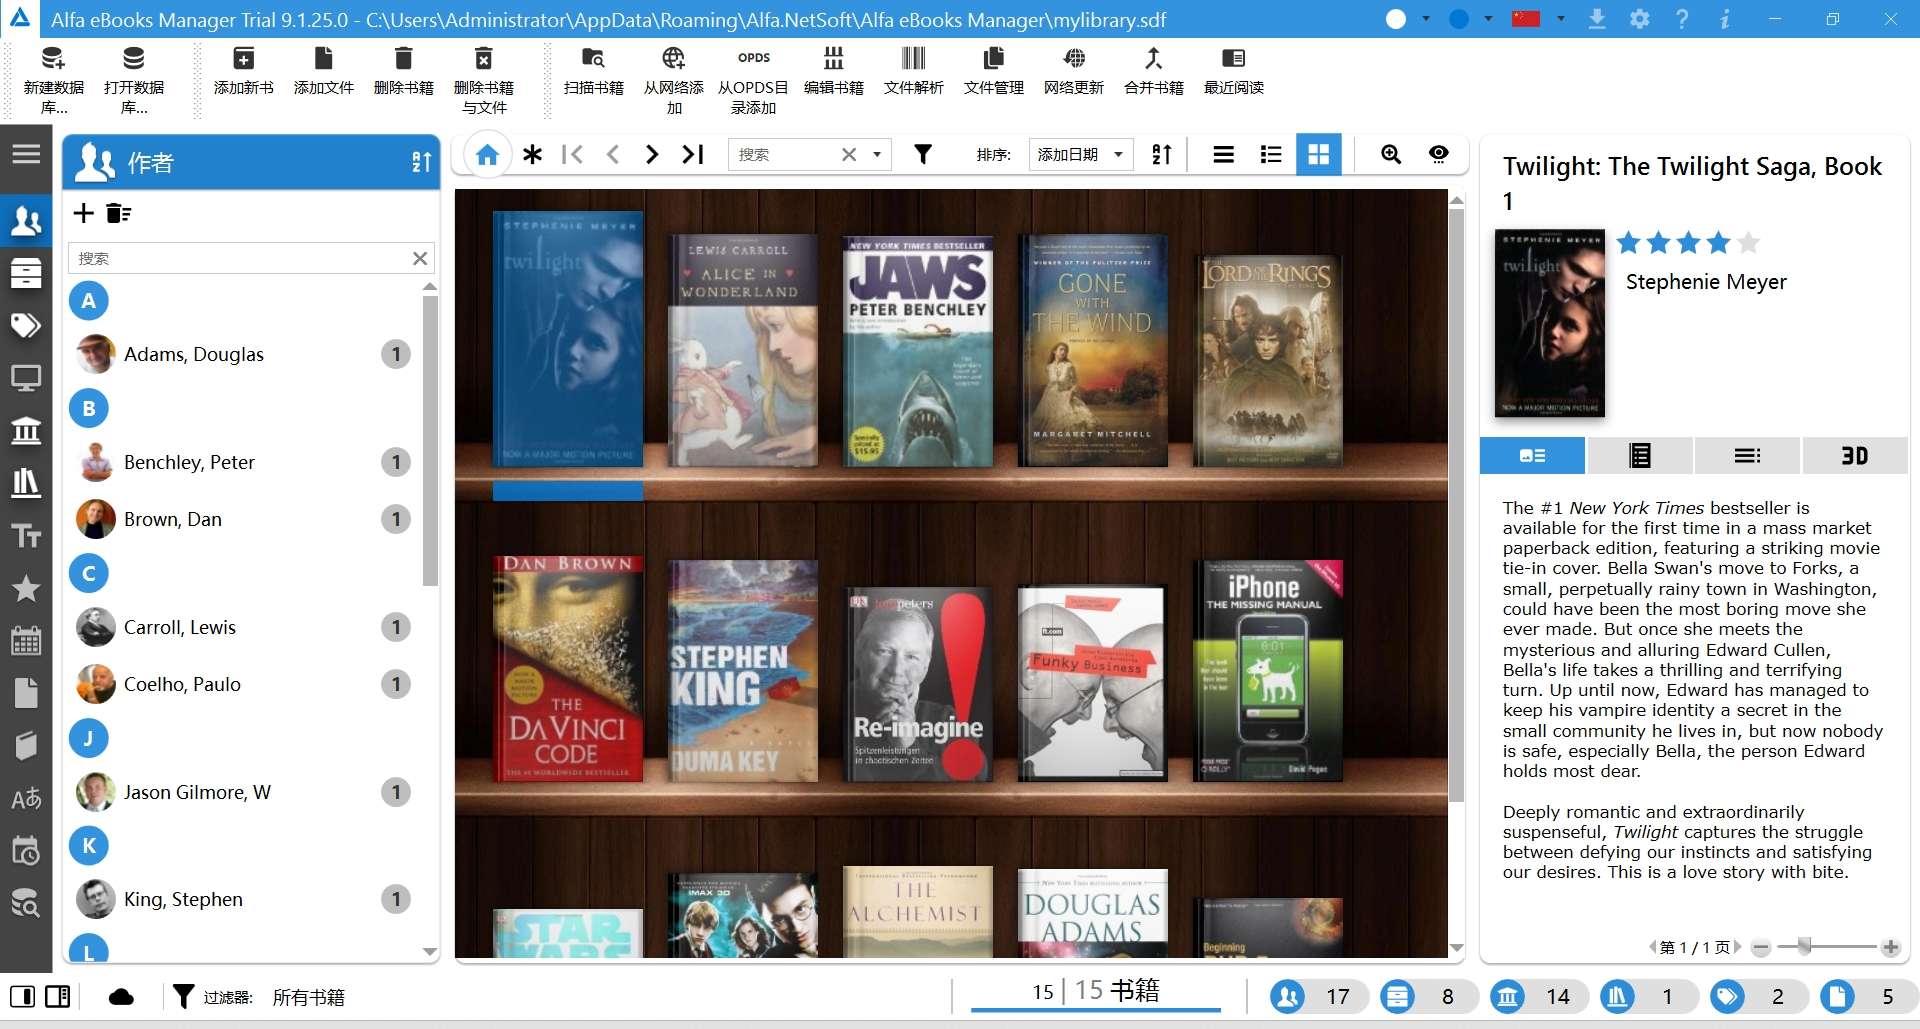Viewport: 1920px width, 1029px height.
Task: Go to previous page arrow
Action: click(613, 154)
